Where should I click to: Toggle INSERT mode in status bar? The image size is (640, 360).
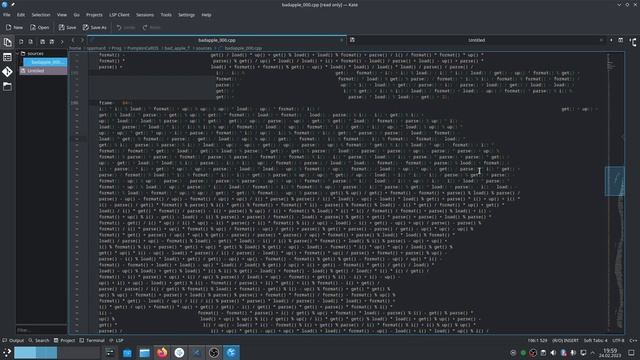click(x=565, y=340)
